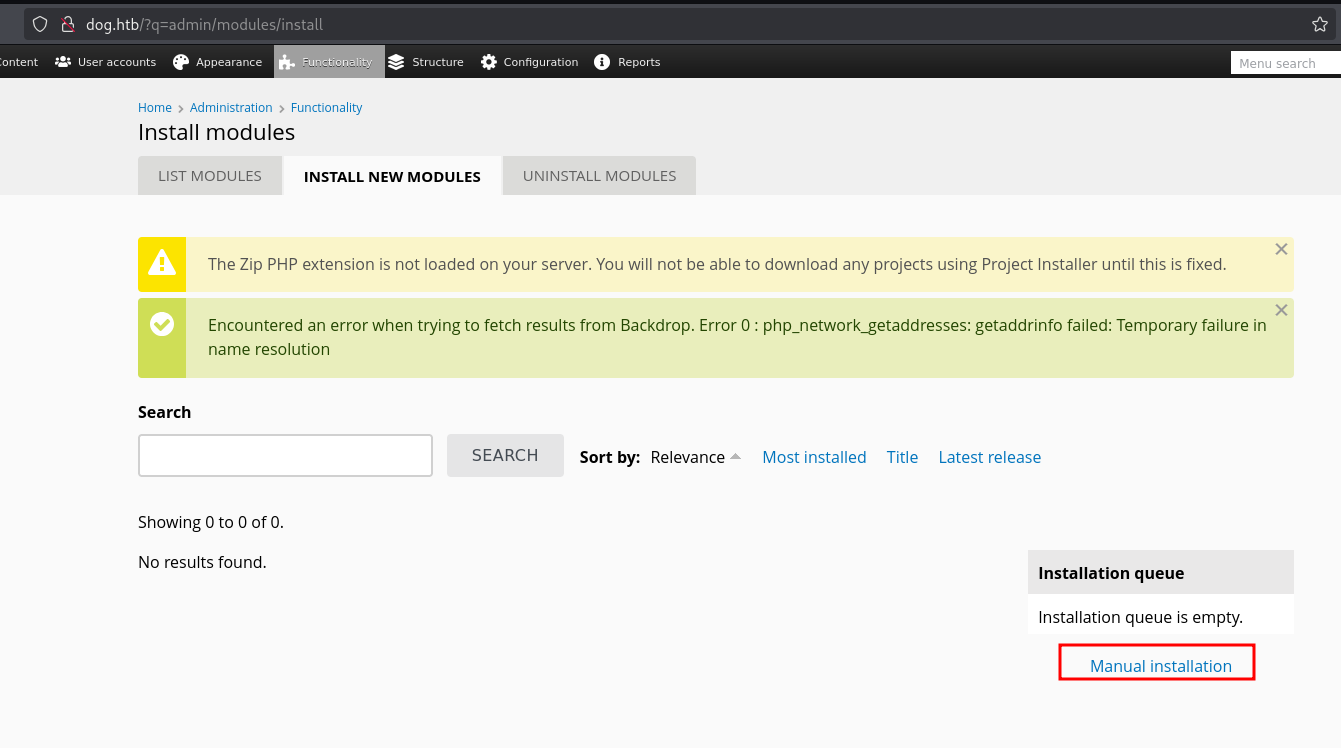Click the module Search text field
Viewport: 1341px width, 748px height.
coord(285,456)
